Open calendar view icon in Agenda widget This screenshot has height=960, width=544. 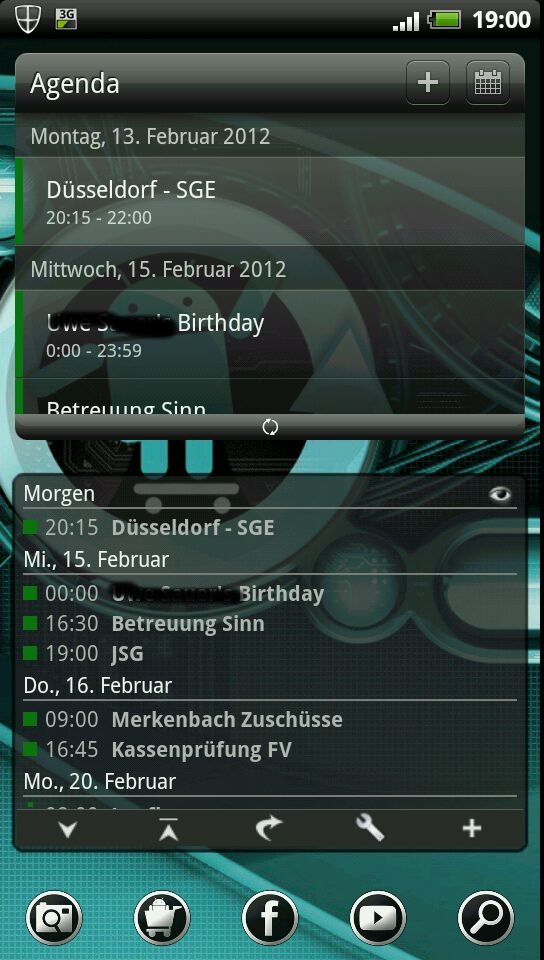tap(488, 83)
